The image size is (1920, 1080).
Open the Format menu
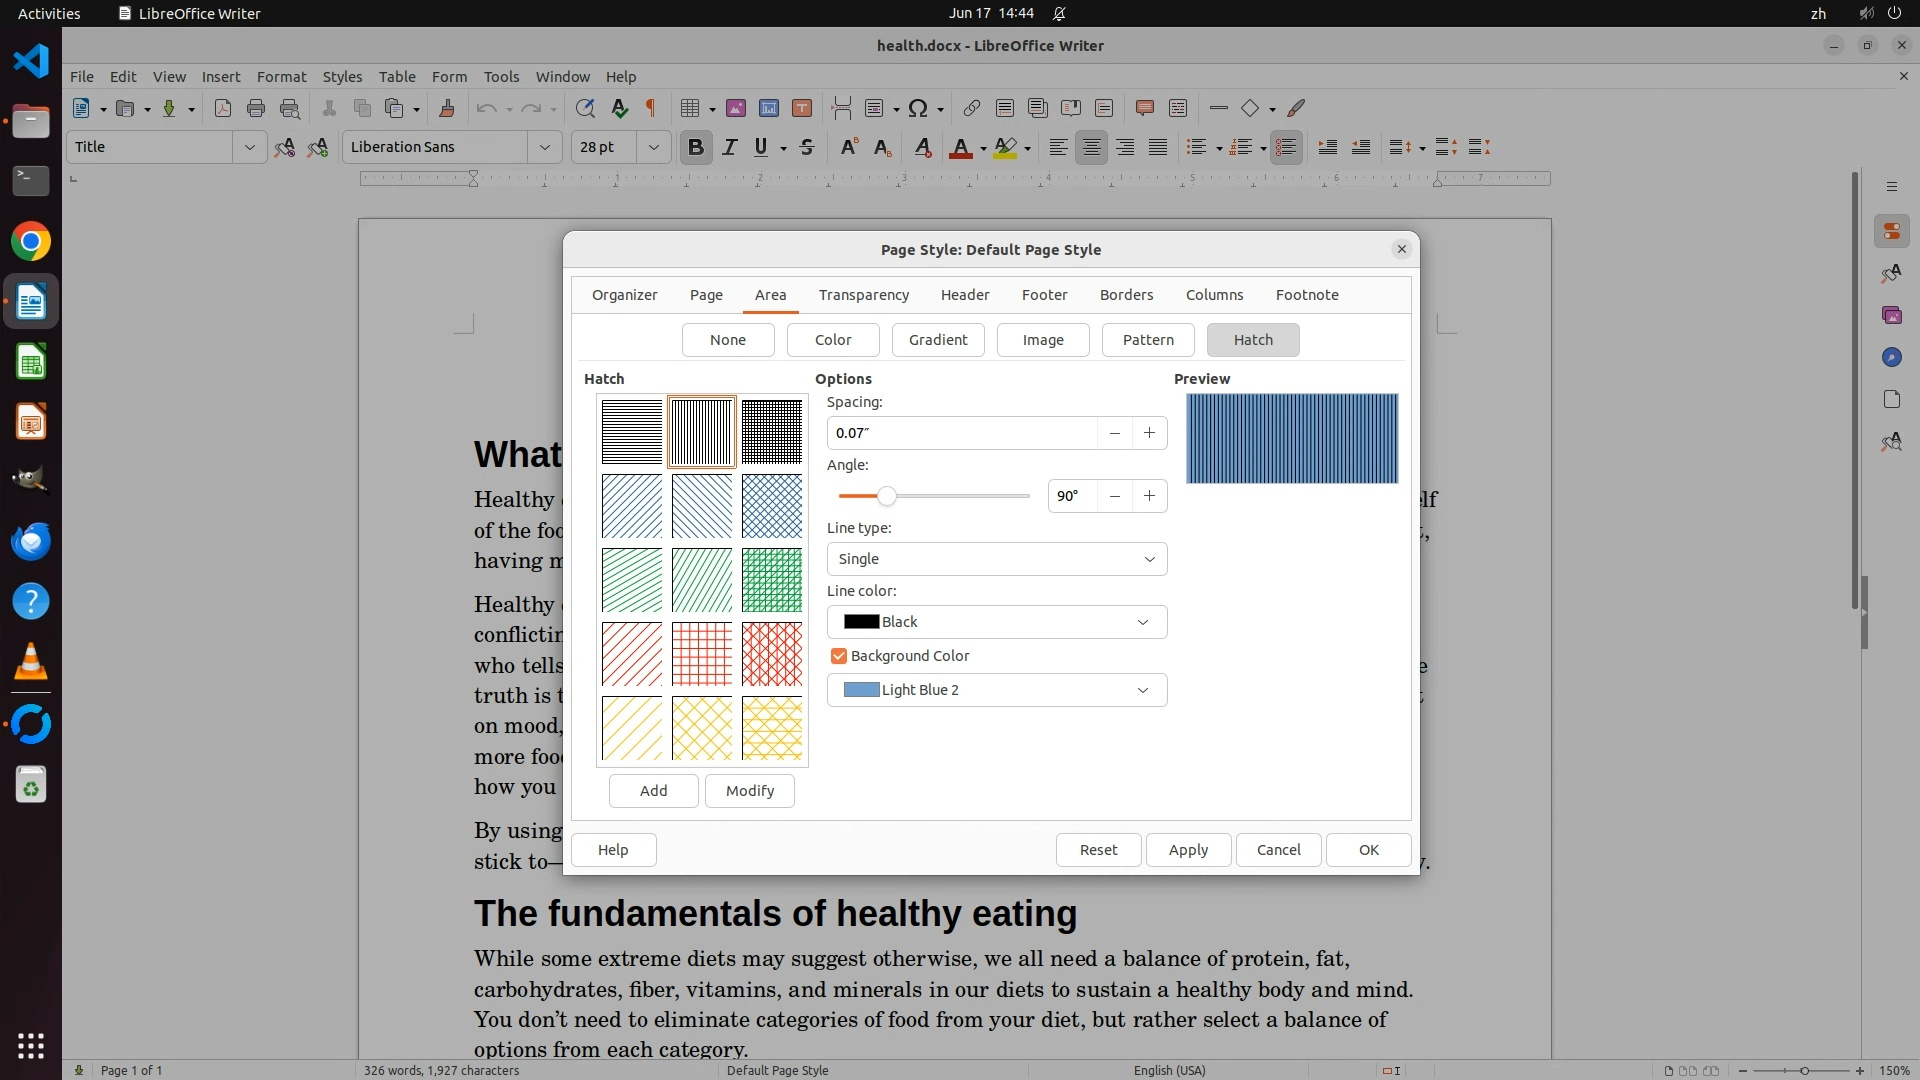pos(281,76)
